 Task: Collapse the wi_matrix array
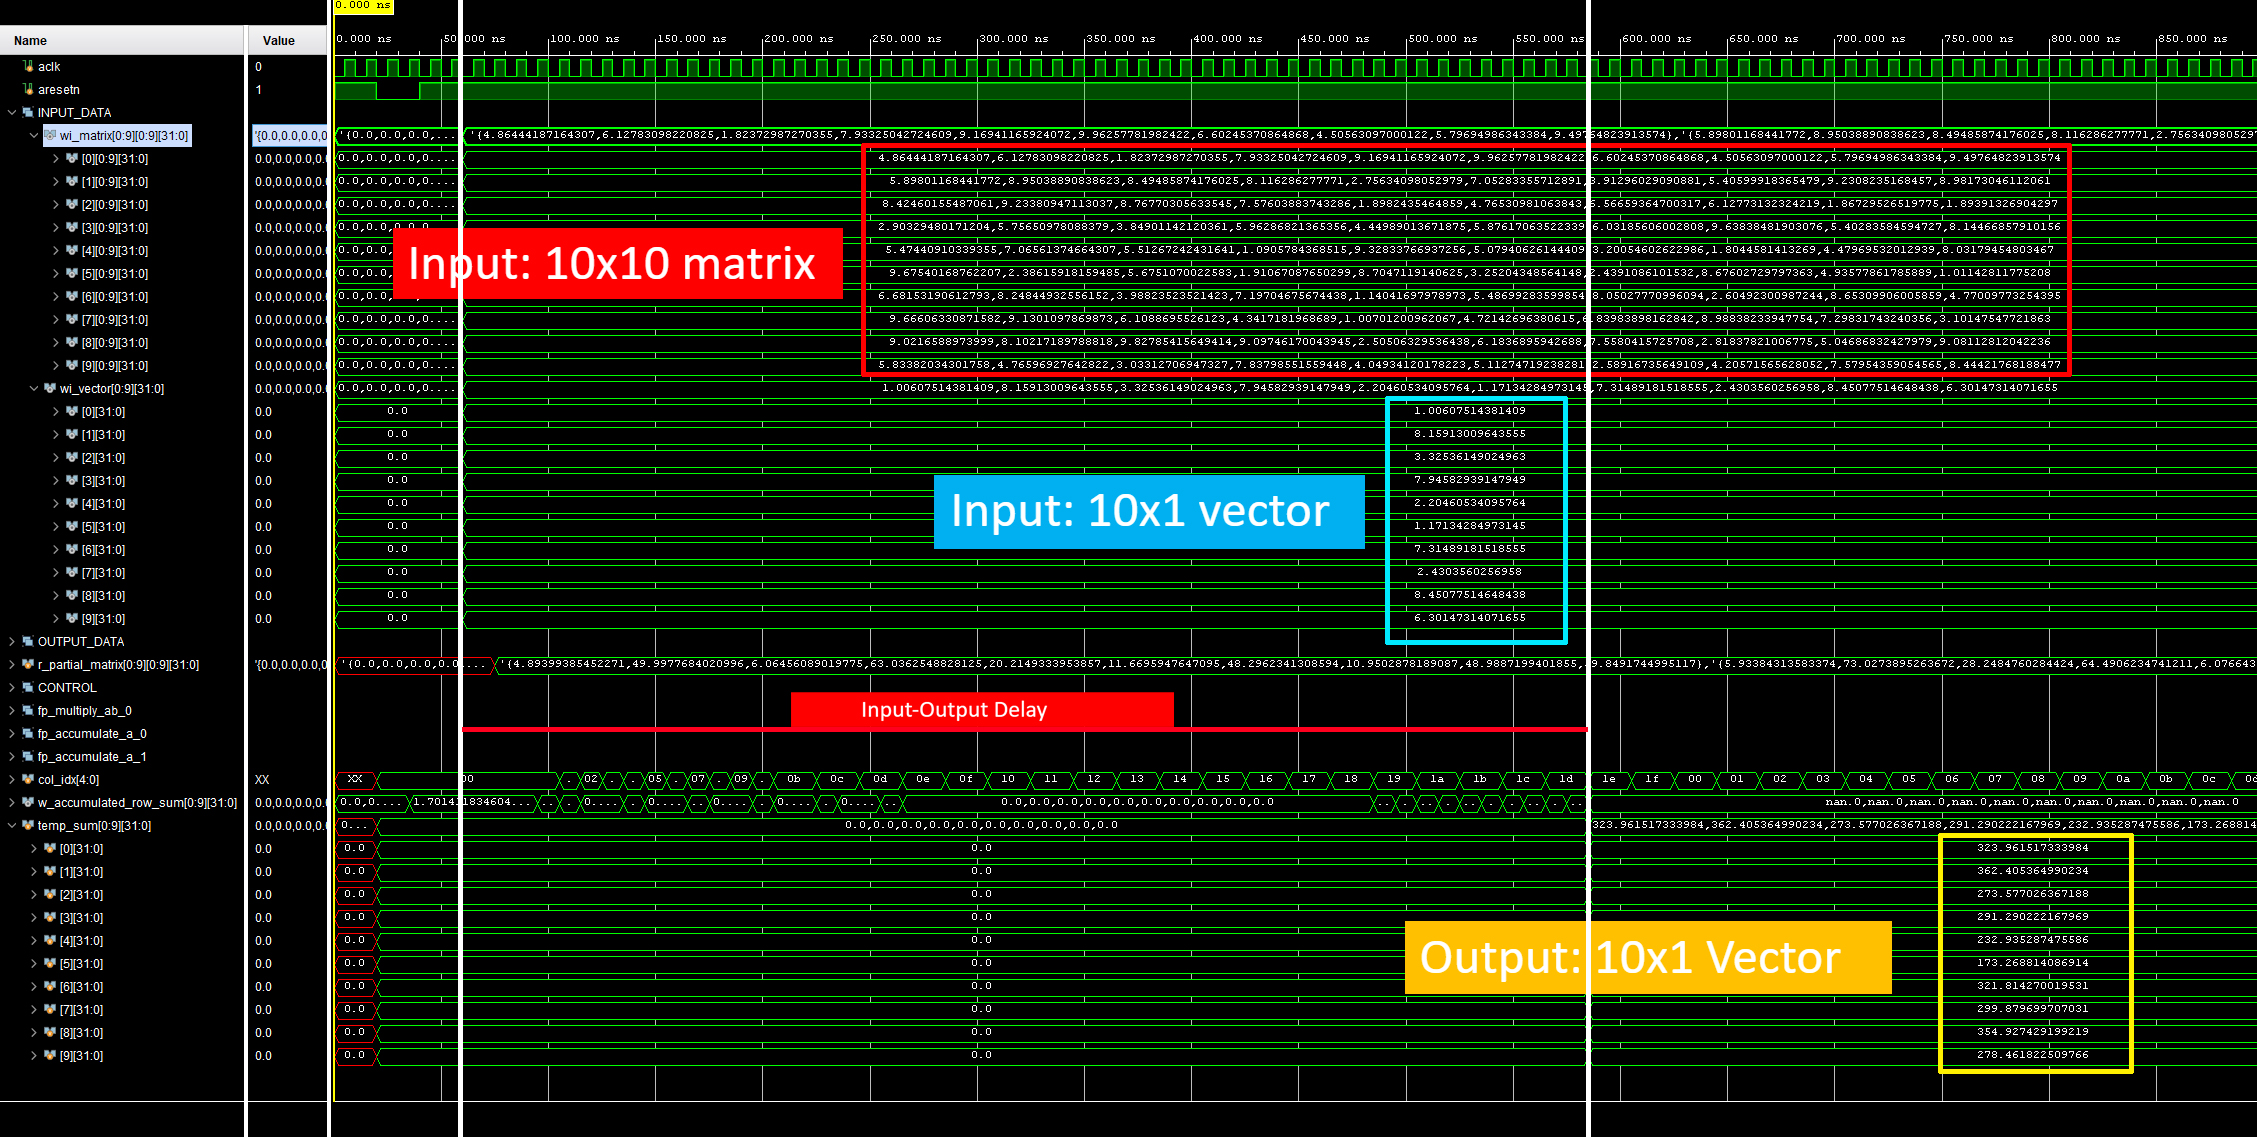click(x=34, y=135)
